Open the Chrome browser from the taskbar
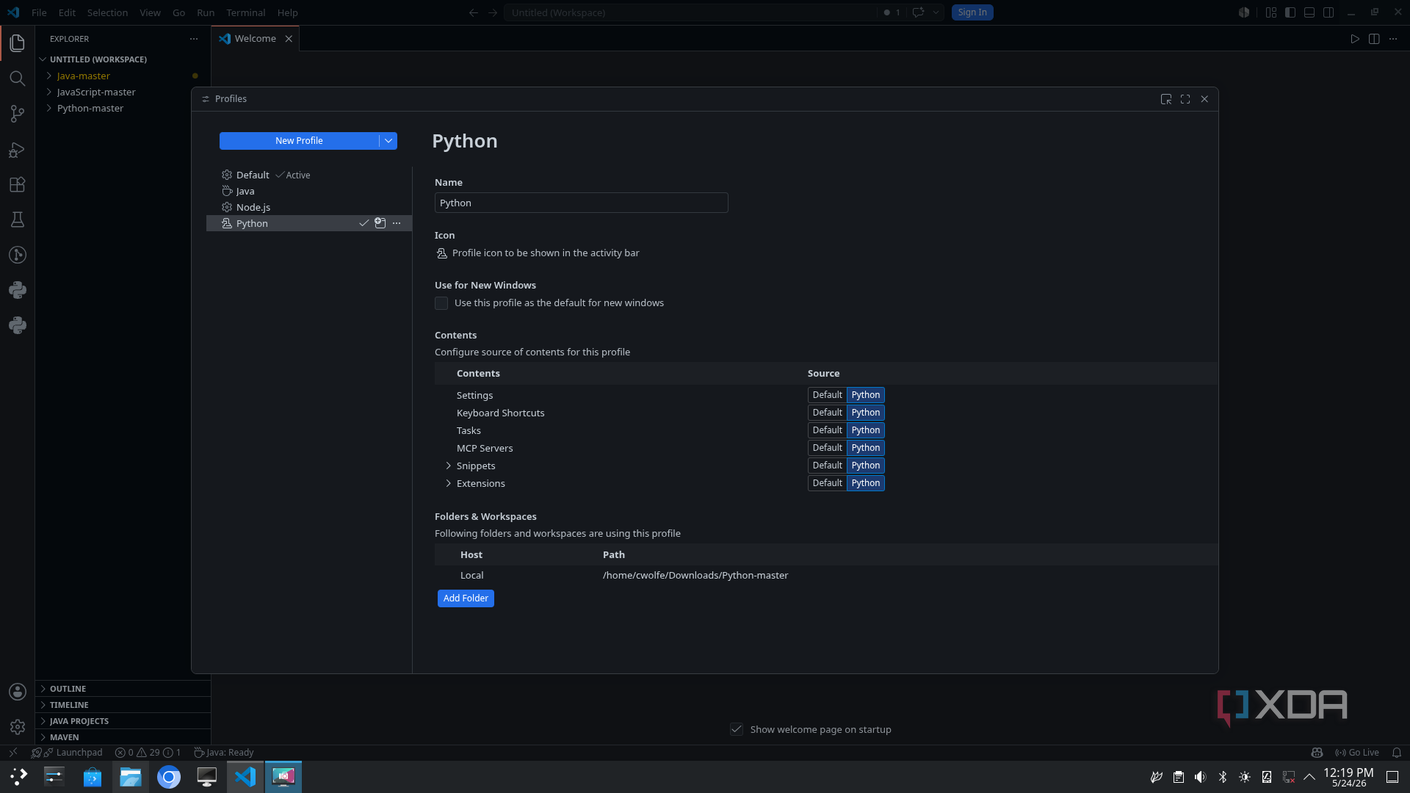The width and height of the screenshot is (1410, 793). click(169, 777)
